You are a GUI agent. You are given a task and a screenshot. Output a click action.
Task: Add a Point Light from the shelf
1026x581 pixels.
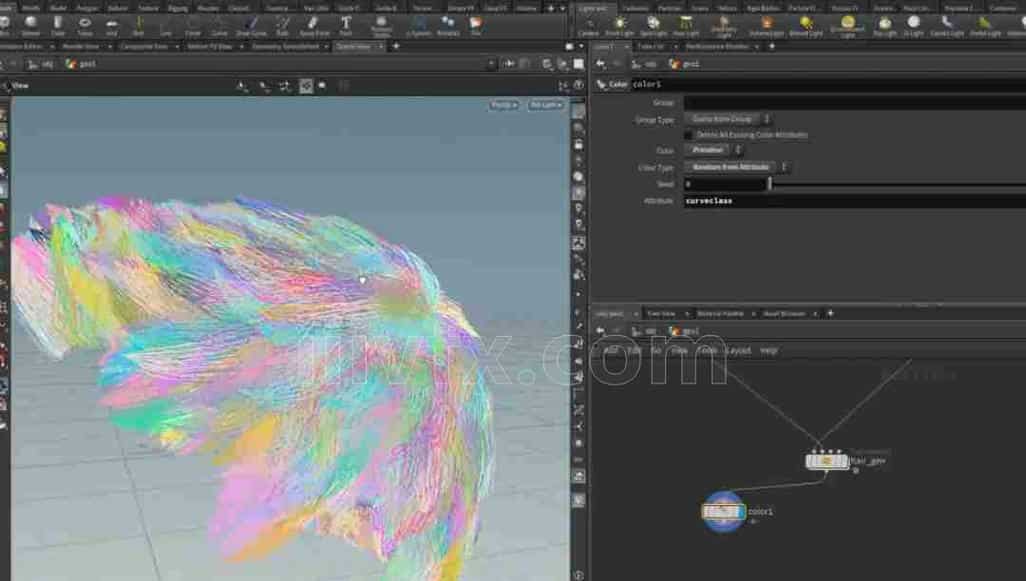coord(619,26)
